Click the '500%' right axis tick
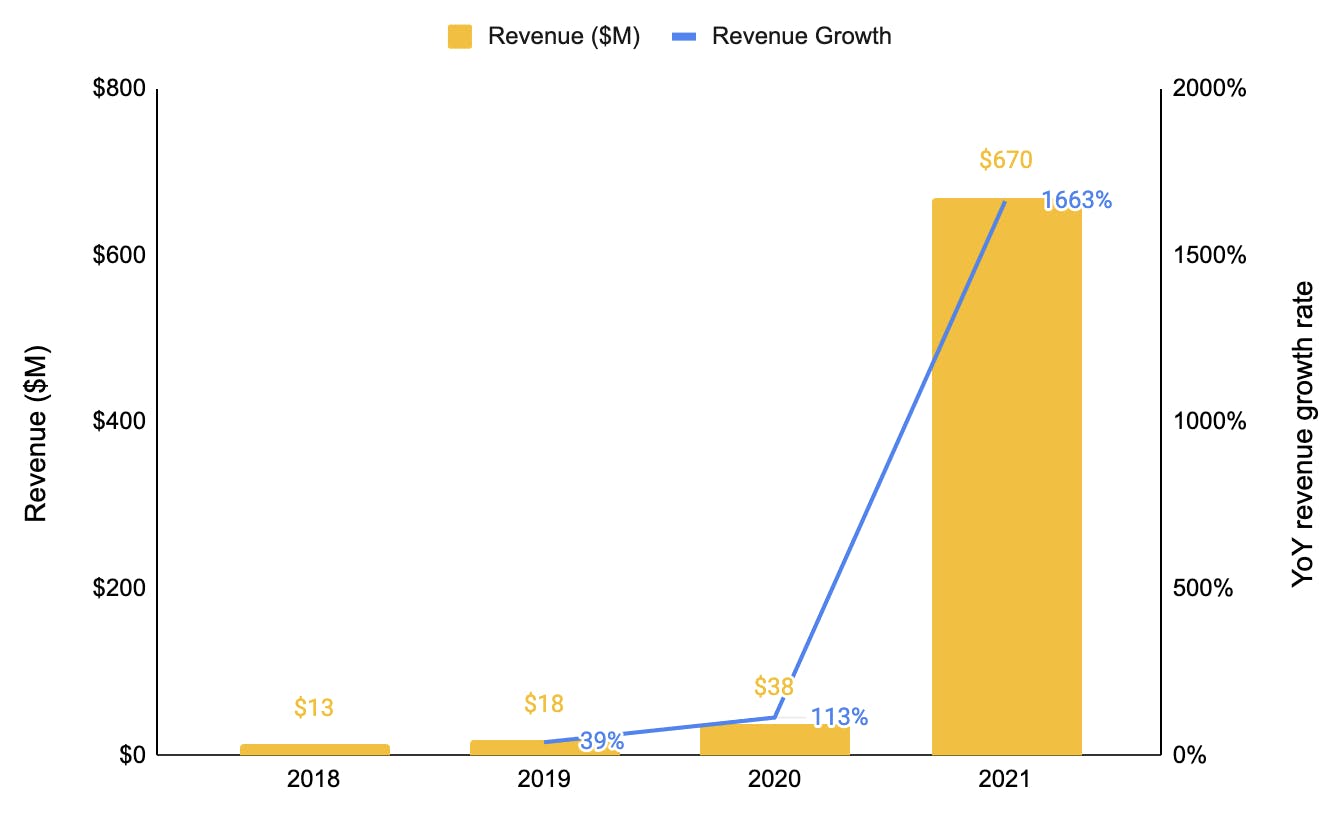This screenshot has height=814, width=1338. point(1205,588)
